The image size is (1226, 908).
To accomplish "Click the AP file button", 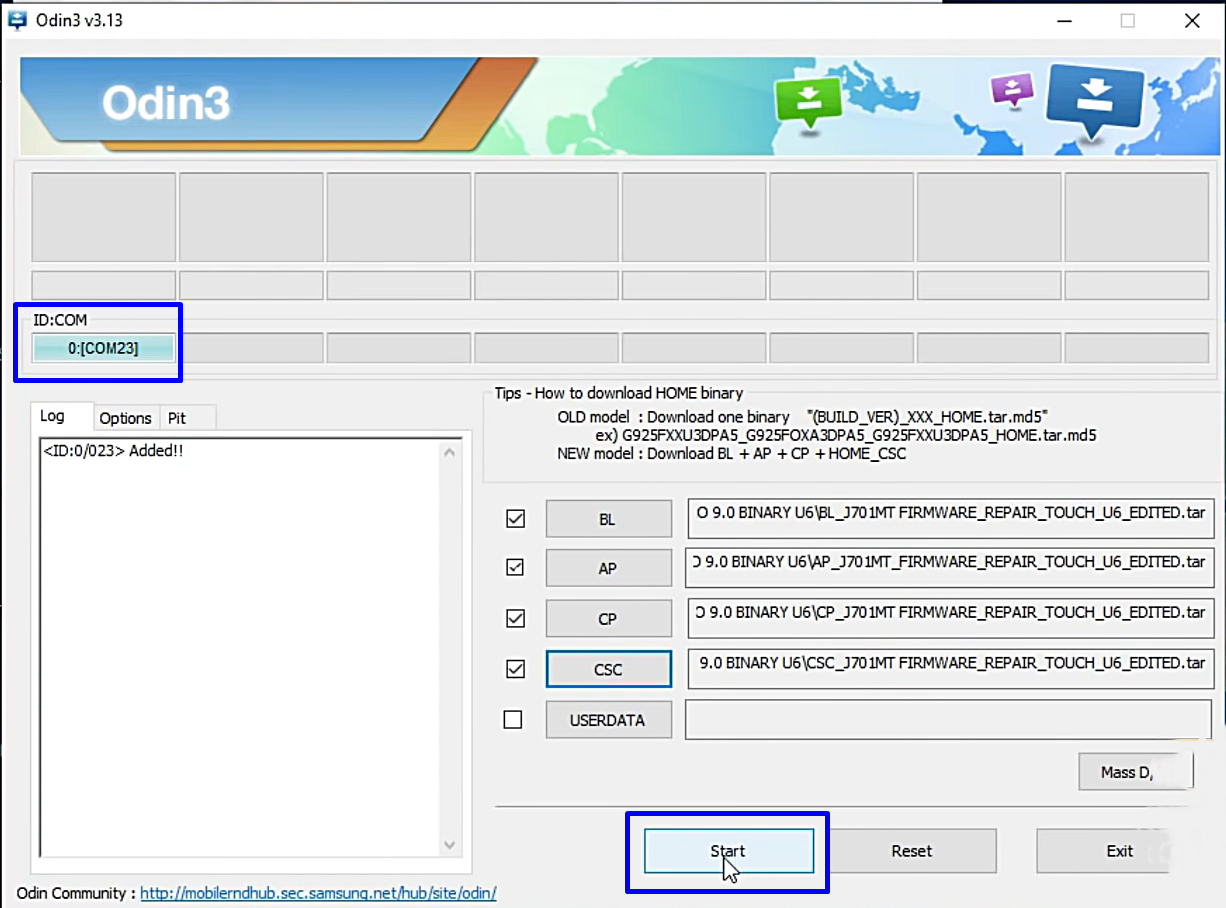I will [x=608, y=568].
